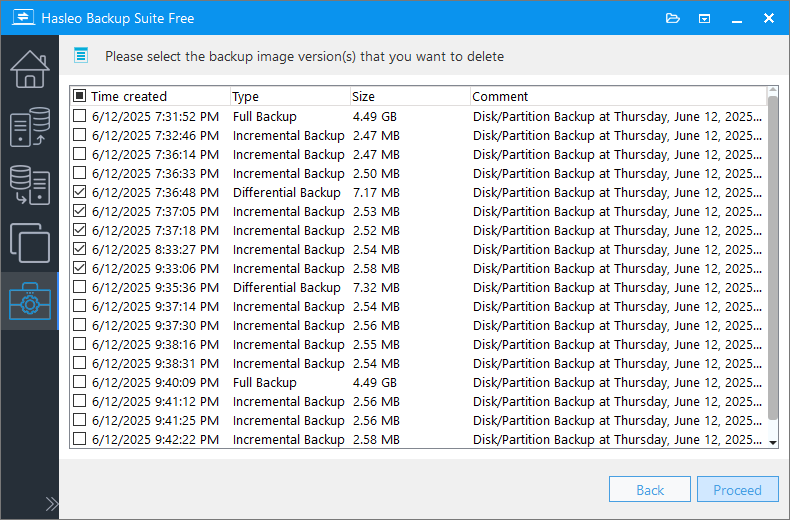Viewport: 790px width, 520px height.
Task: Toggle the select-all checkbox in header
Action: [80, 95]
